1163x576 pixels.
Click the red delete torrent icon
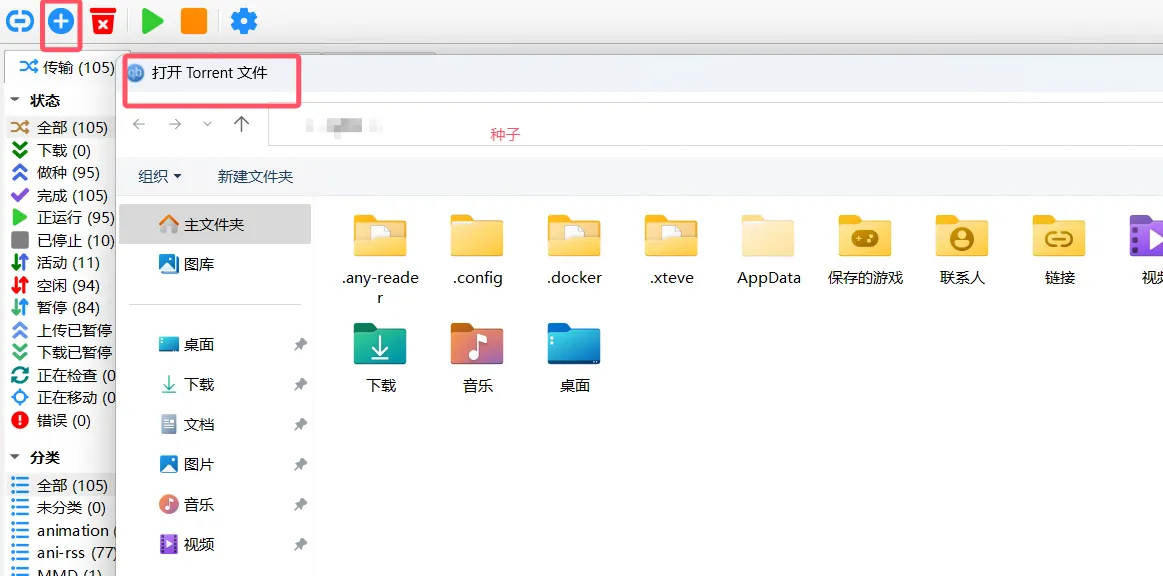point(103,21)
